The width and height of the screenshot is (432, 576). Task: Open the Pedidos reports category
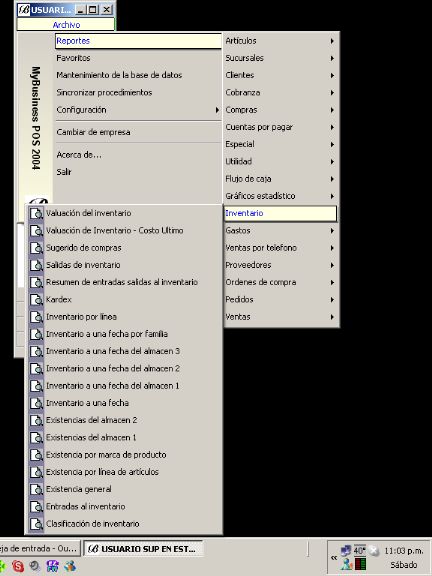280,300
